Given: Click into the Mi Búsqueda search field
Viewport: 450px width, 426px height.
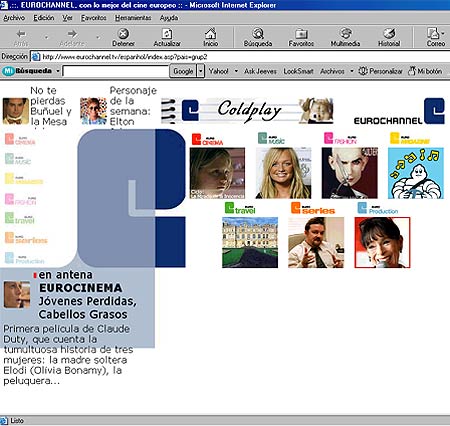Looking at the screenshot, I should [x=116, y=71].
